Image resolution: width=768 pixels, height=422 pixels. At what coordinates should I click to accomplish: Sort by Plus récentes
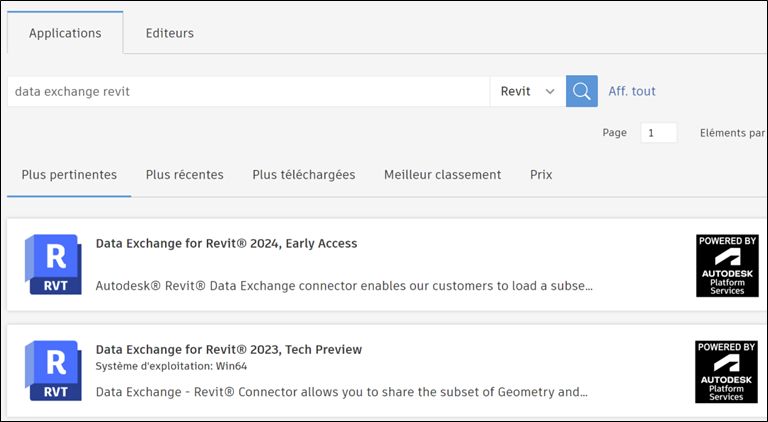pos(185,175)
